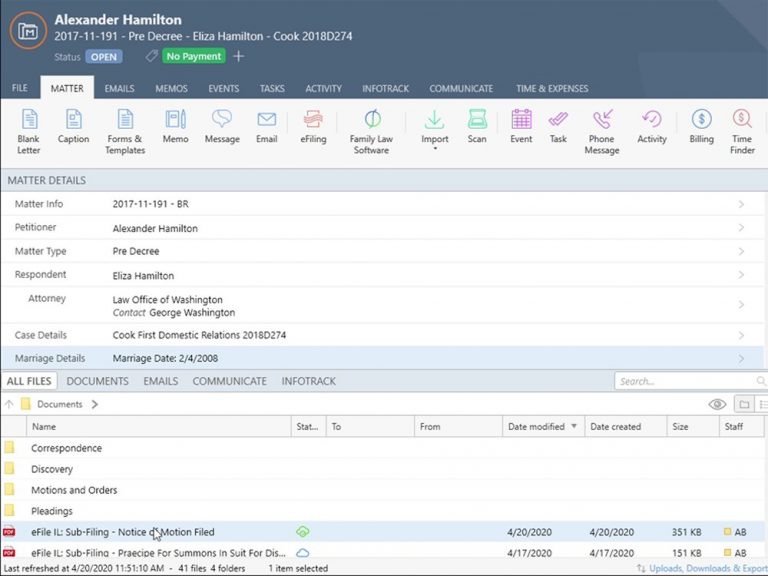Show the DOCUMENTS files filter

(97, 381)
